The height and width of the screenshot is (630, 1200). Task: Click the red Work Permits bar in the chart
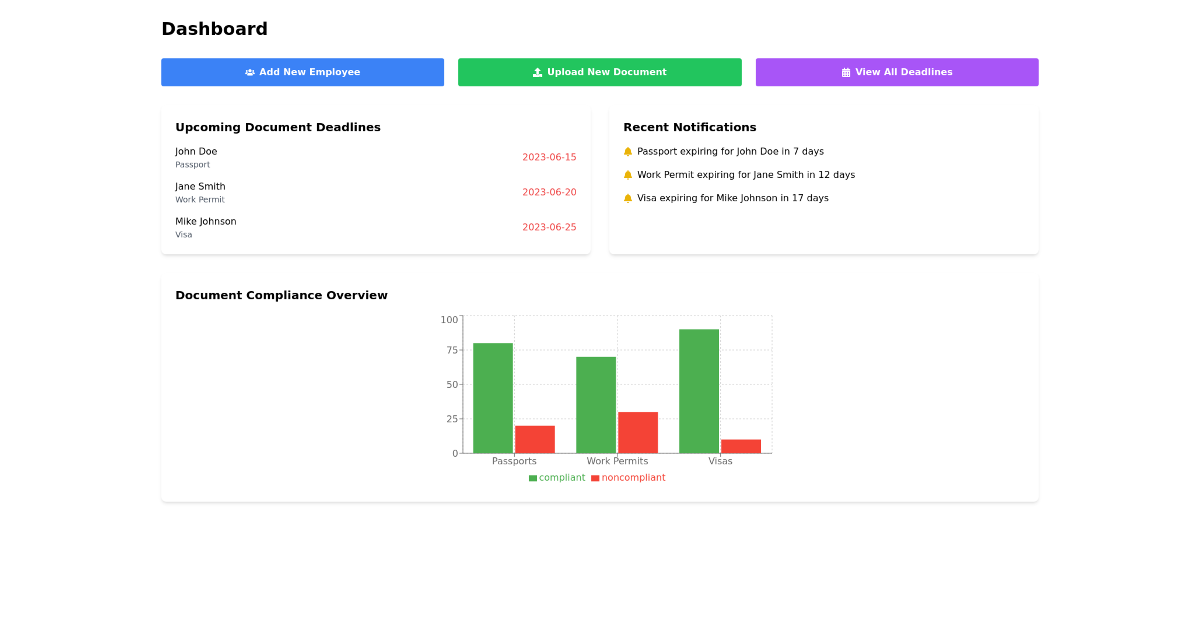(x=639, y=430)
